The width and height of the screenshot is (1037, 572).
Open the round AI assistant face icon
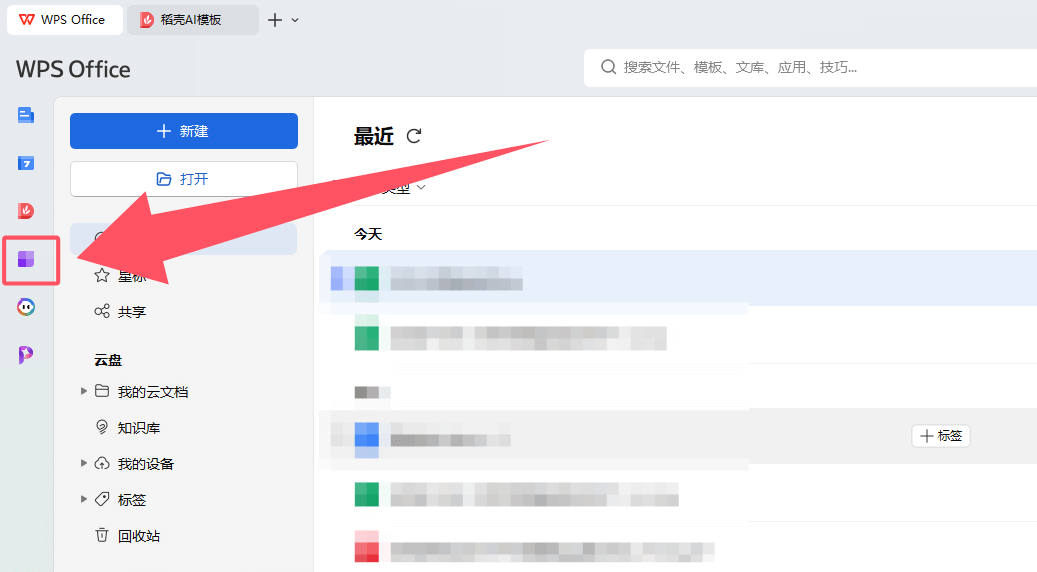(x=26, y=307)
